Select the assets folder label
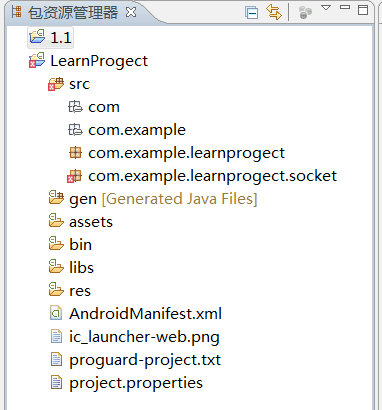The height and width of the screenshot is (410, 382). pyautogui.click(x=91, y=222)
